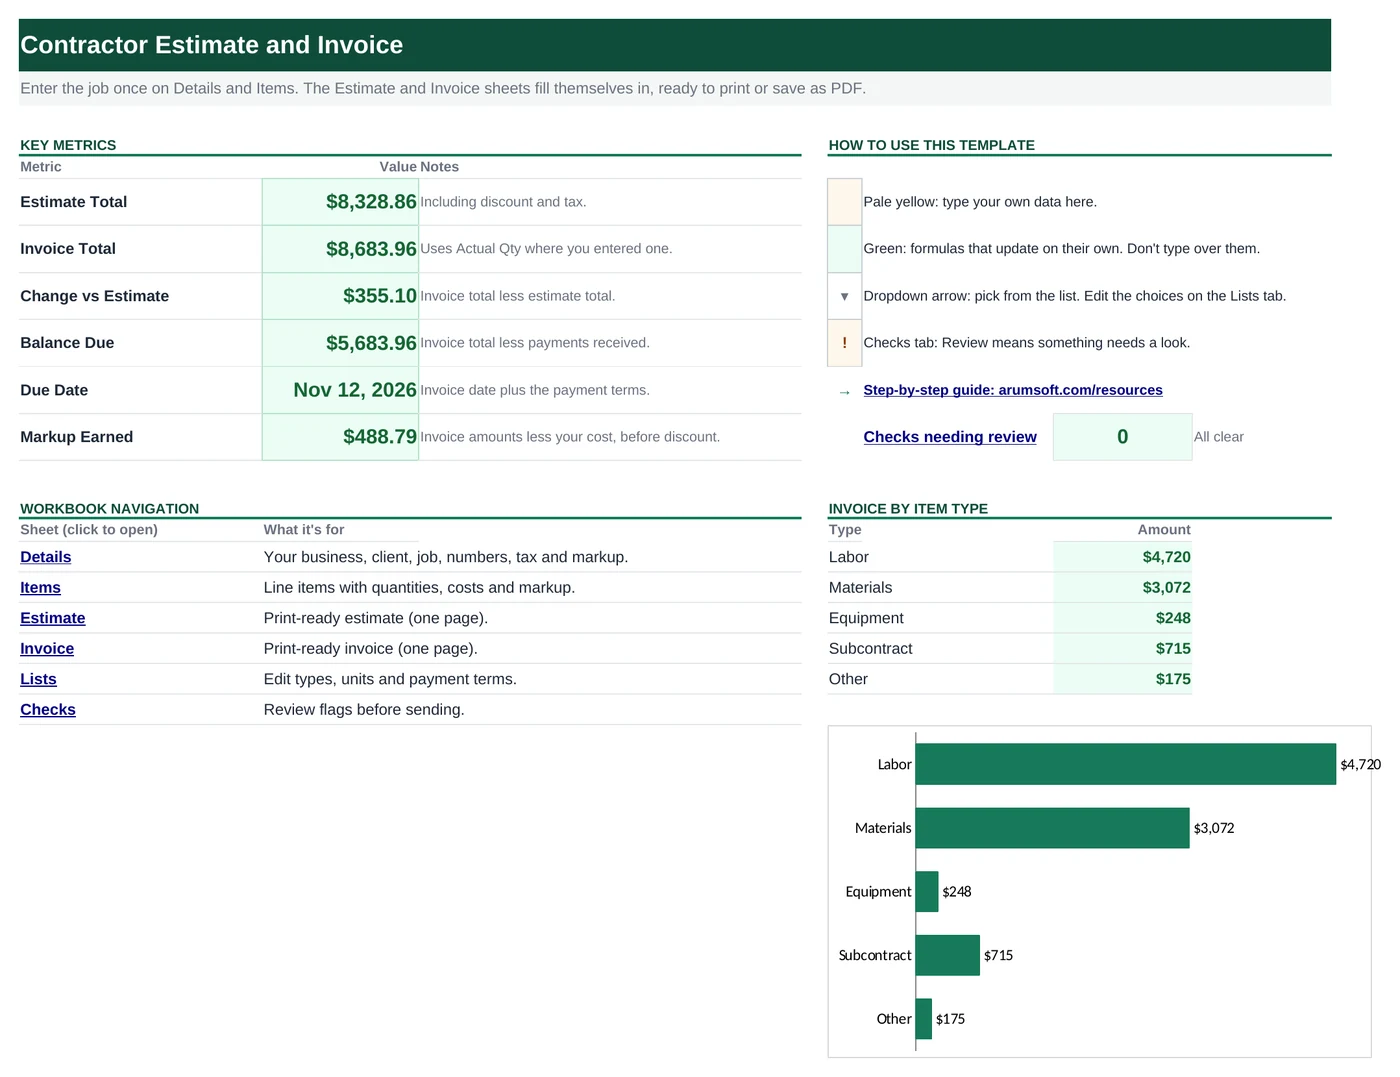This screenshot has height=1077, width=1400.
Task: Select the pale yellow legend swatch
Action: (844, 202)
